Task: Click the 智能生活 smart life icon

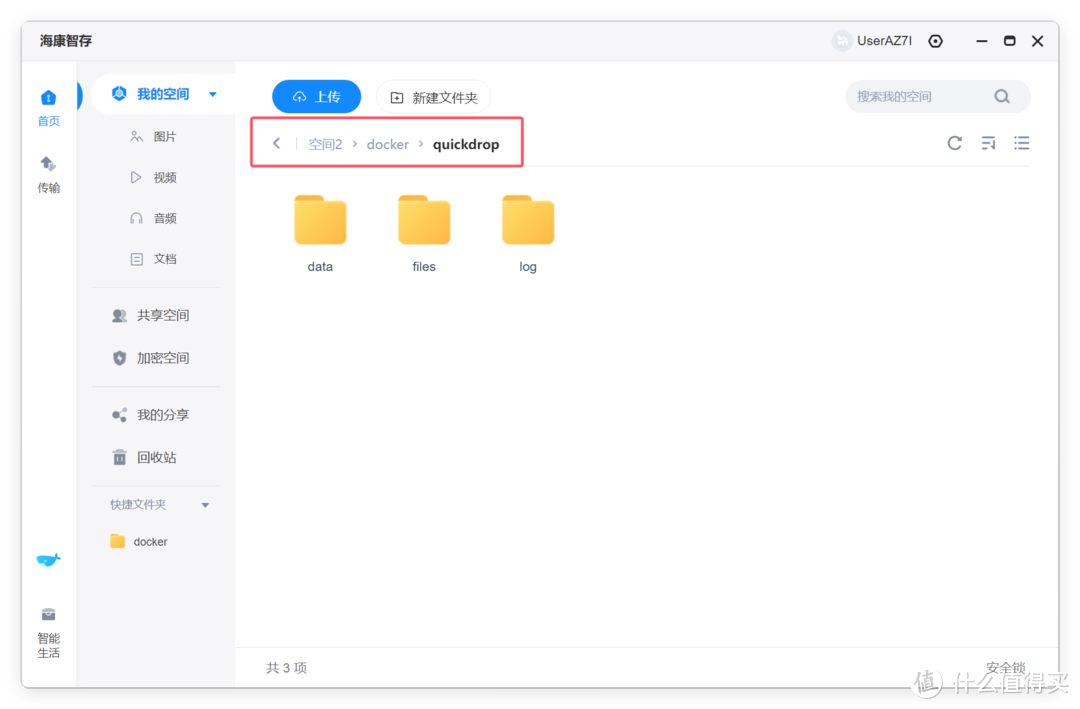Action: (48, 627)
